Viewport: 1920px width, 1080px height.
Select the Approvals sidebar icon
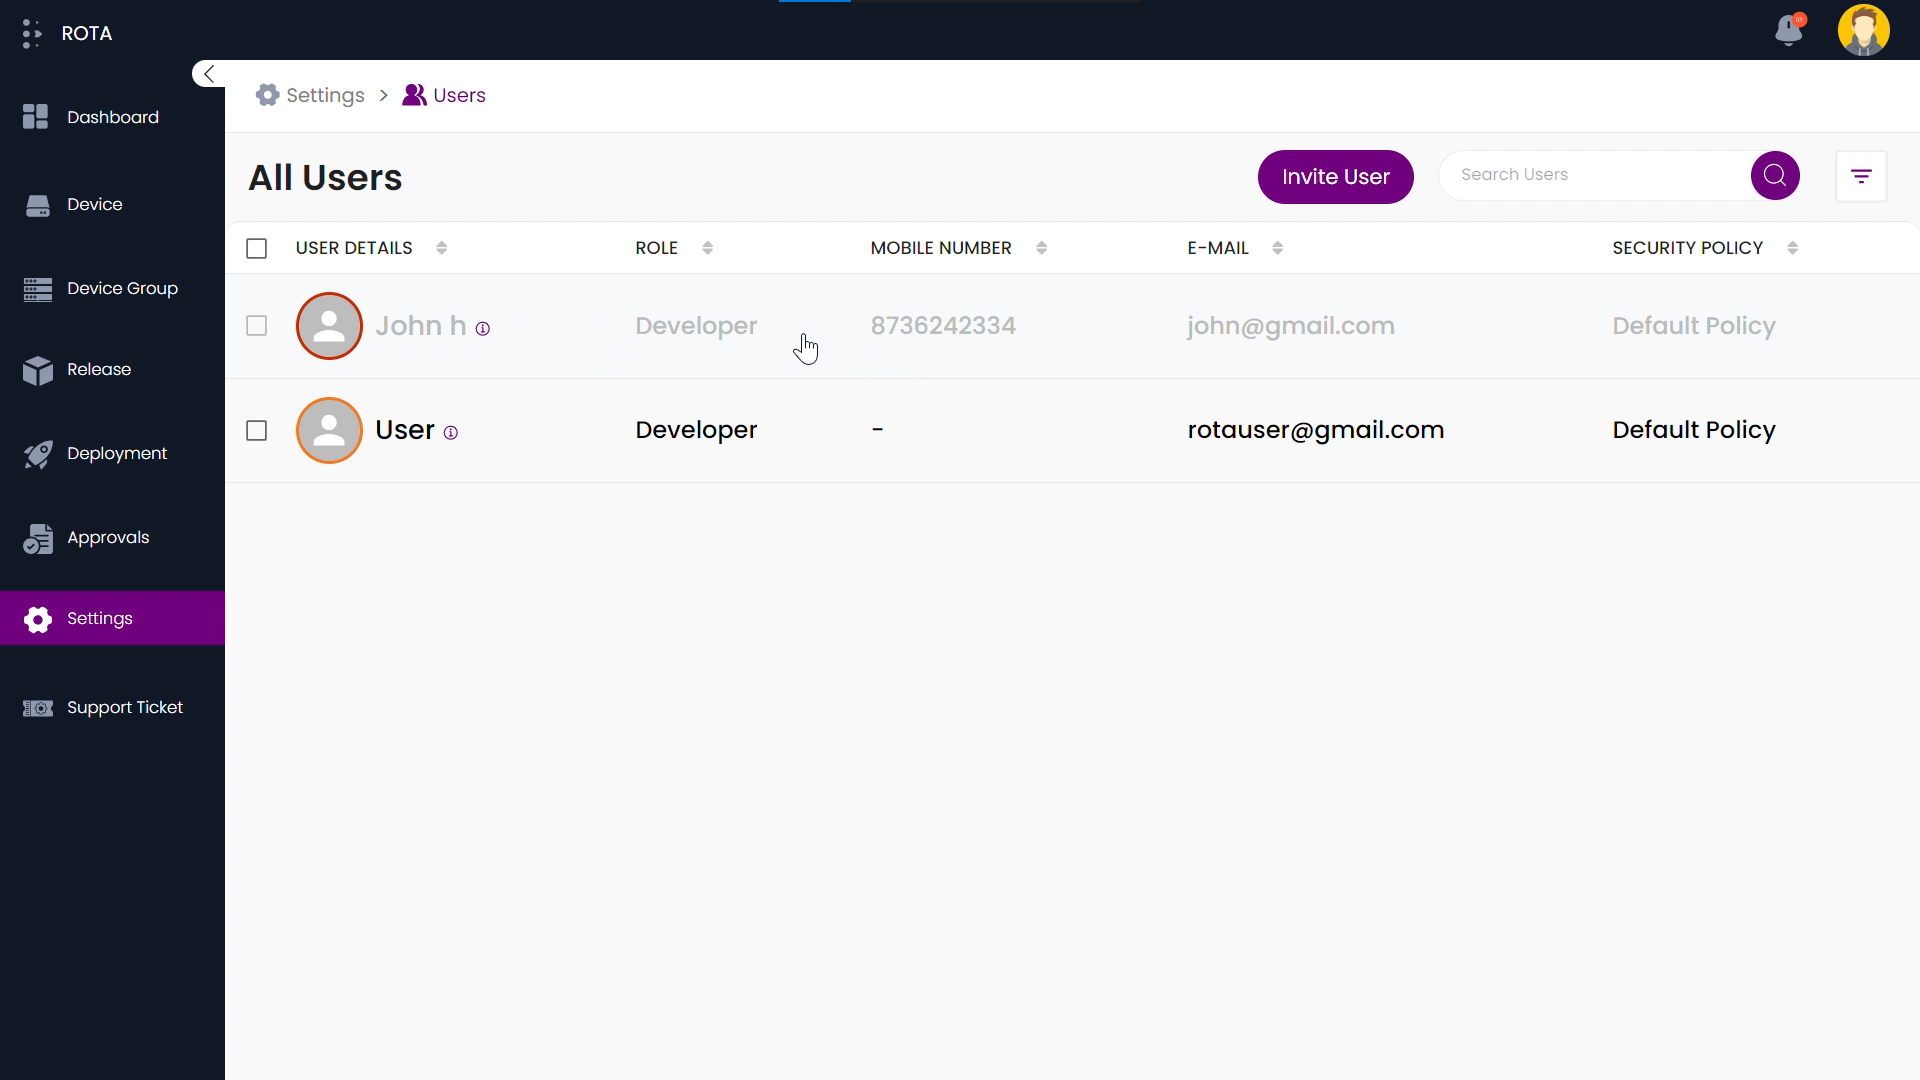pyautogui.click(x=37, y=537)
